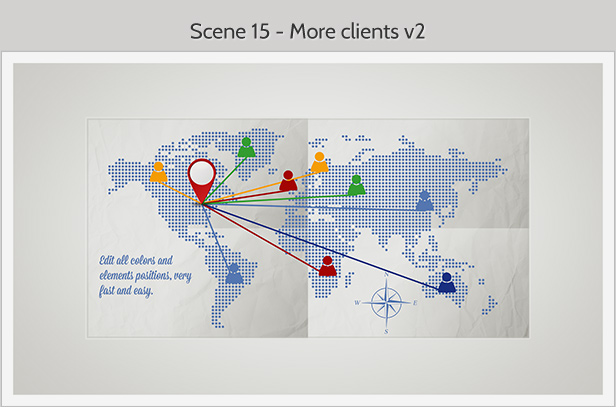Viewport: 616px width, 407px height.
Task: Click the navy person icon on Australia
Action: coord(447,282)
